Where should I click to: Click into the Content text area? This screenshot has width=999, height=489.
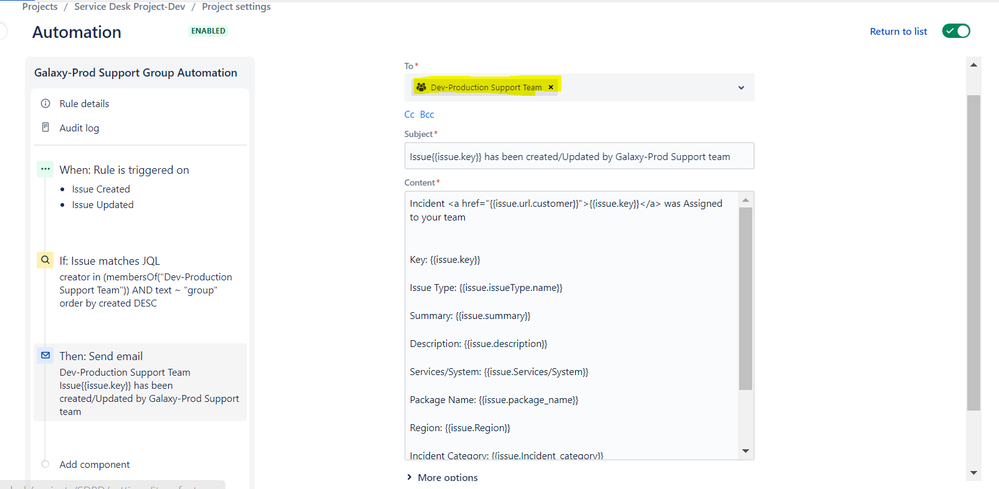coord(571,325)
